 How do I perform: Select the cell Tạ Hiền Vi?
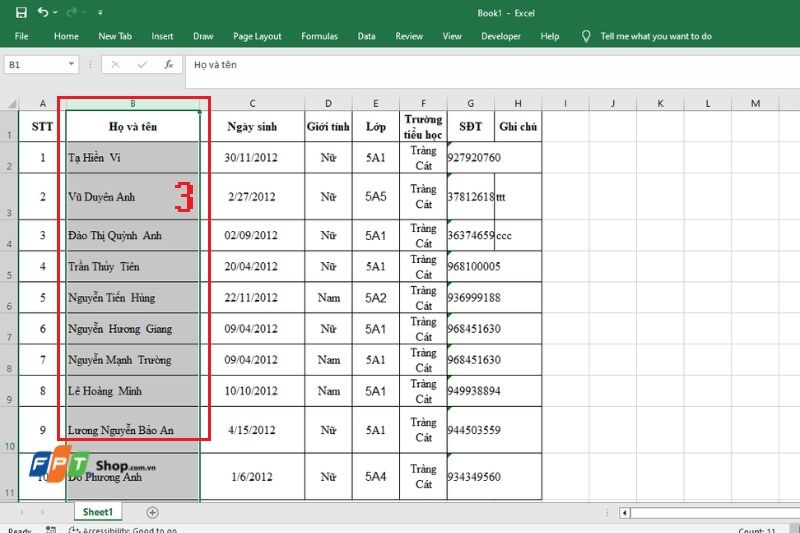[133, 158]
